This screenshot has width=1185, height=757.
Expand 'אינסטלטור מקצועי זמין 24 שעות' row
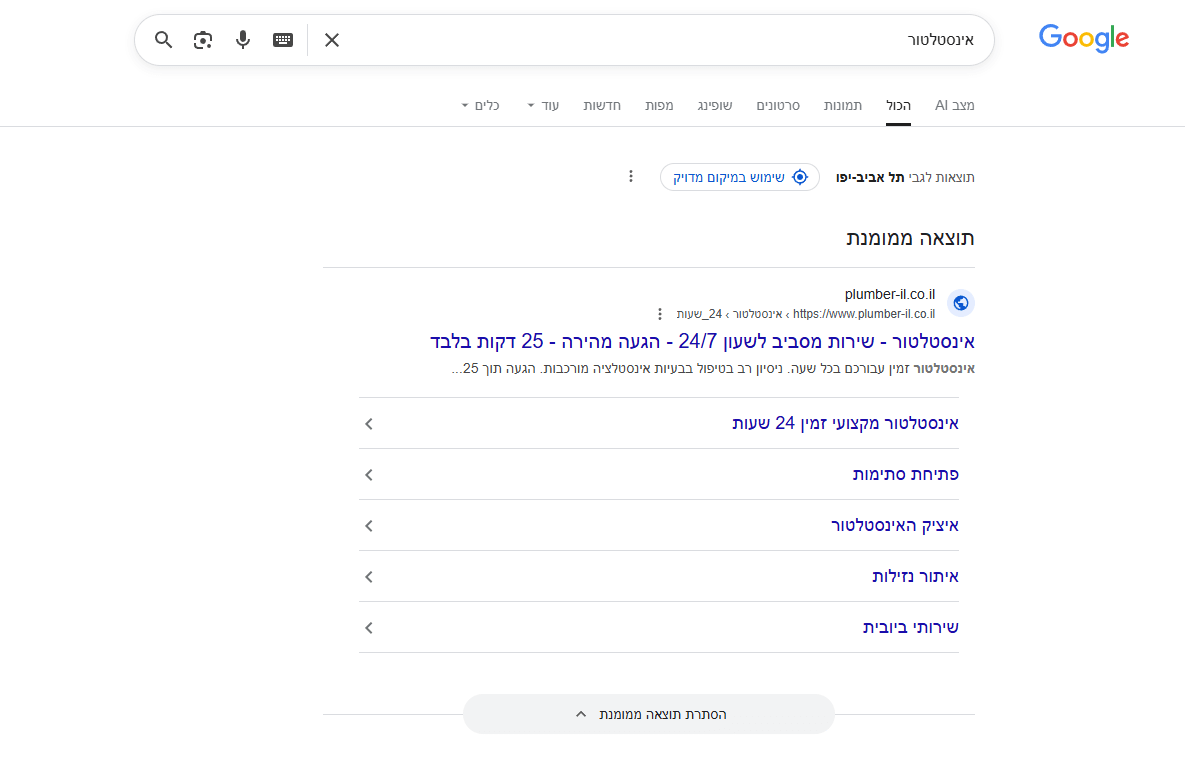click(658, 423)
